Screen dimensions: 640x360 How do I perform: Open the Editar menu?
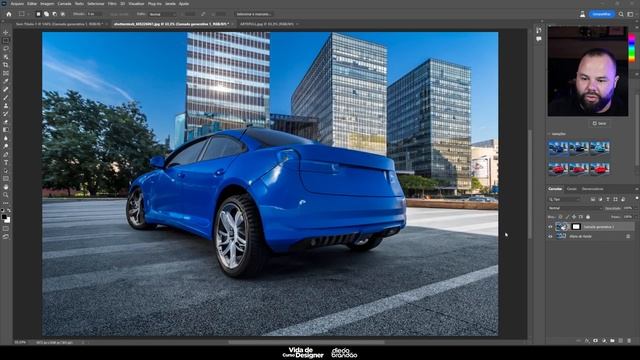click(x=32, y=4)
